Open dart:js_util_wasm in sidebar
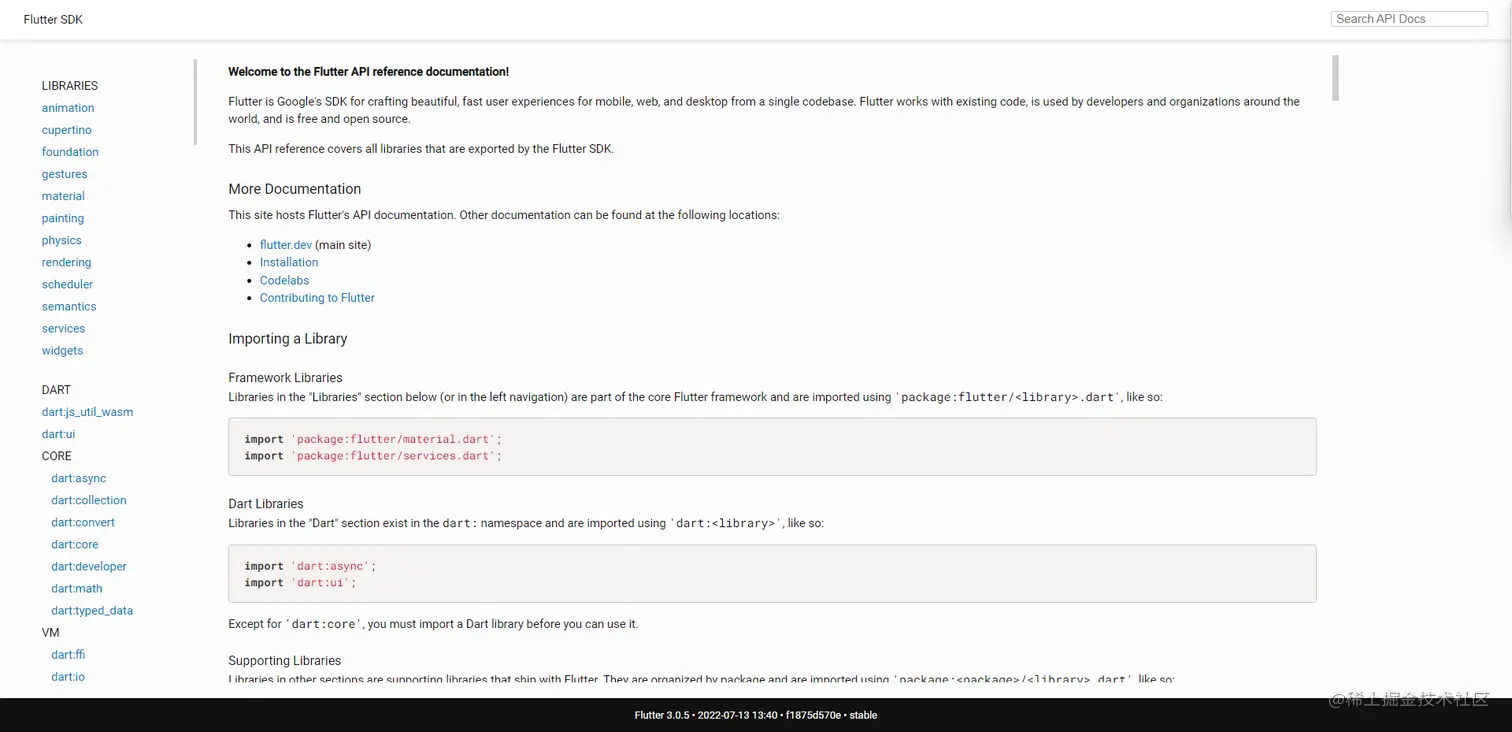Screen dimensions: 1512x732 [87, 412]
